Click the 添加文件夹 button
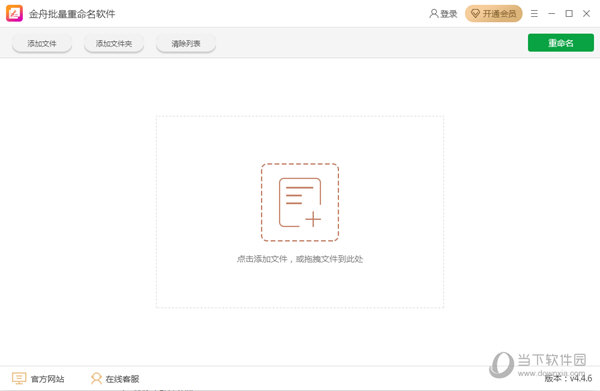 coord(114,43)
